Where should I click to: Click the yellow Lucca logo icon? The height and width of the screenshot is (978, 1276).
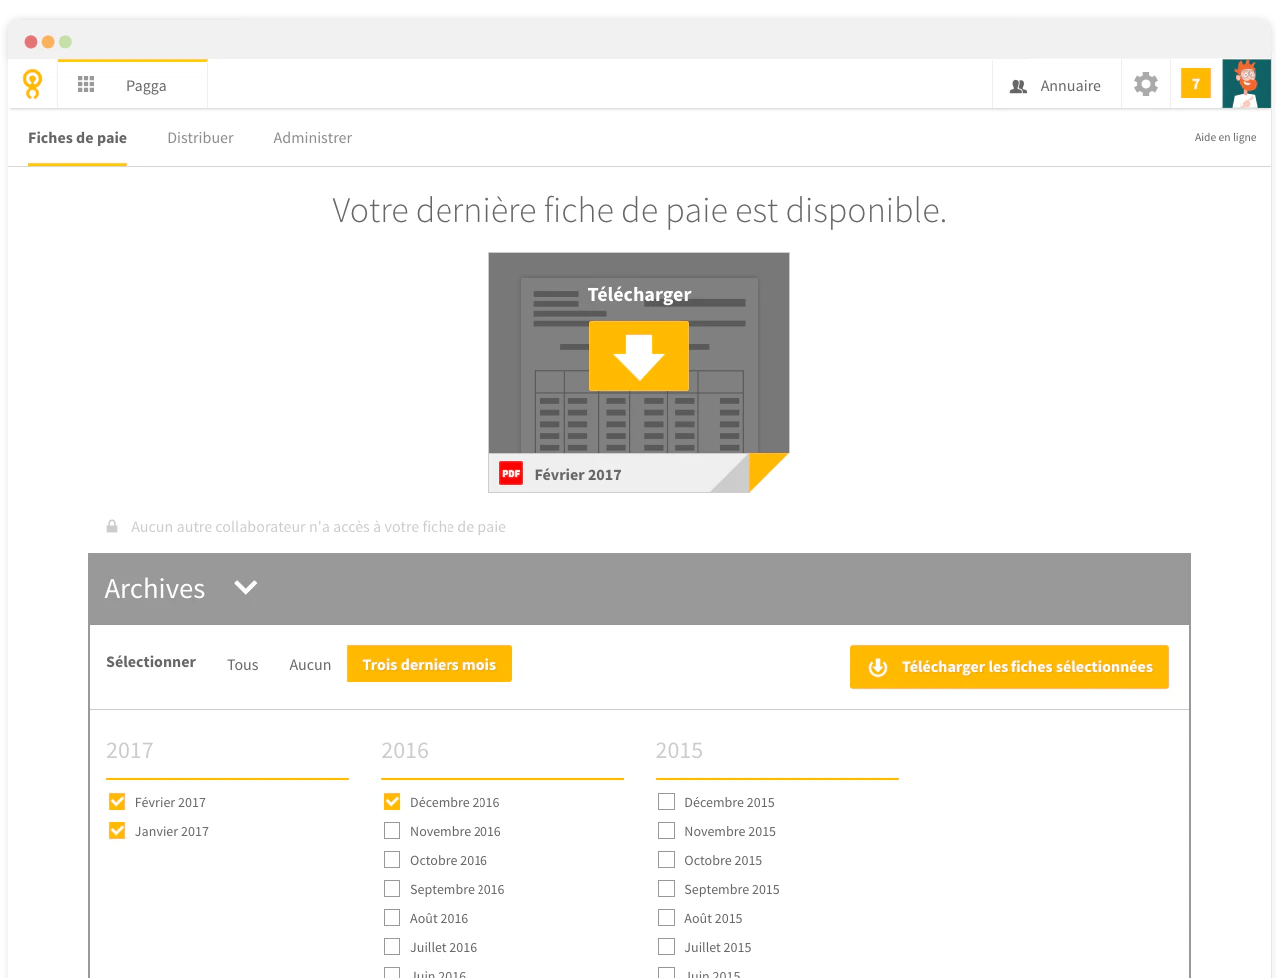tap(33, 84)
